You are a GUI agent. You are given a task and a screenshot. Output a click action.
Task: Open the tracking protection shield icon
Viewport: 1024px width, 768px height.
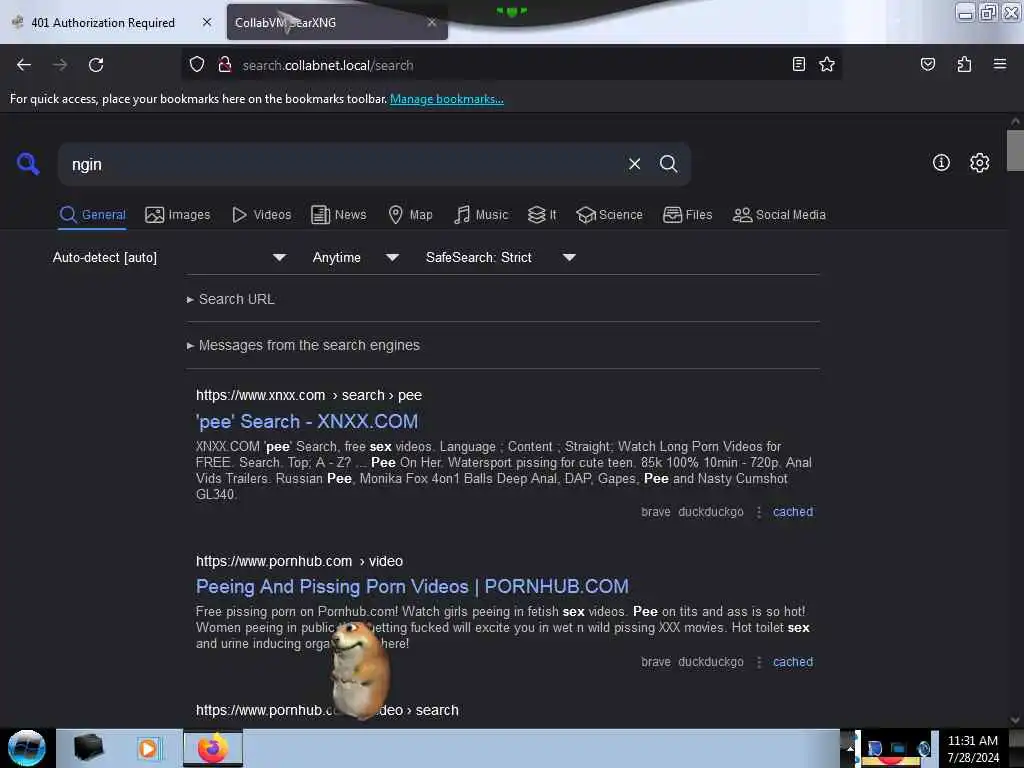[x=197, y=65]
